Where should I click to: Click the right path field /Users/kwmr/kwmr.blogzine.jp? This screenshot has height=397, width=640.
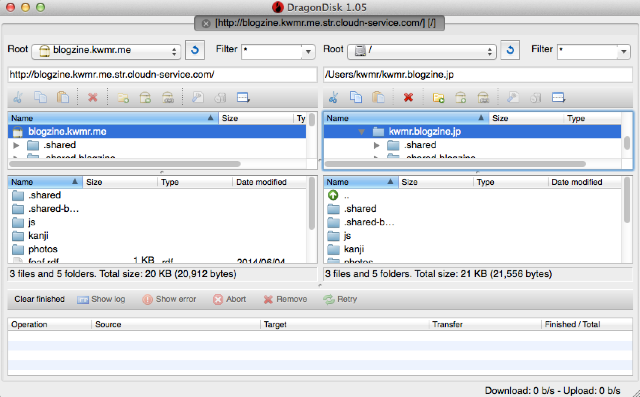pos(478,75)
